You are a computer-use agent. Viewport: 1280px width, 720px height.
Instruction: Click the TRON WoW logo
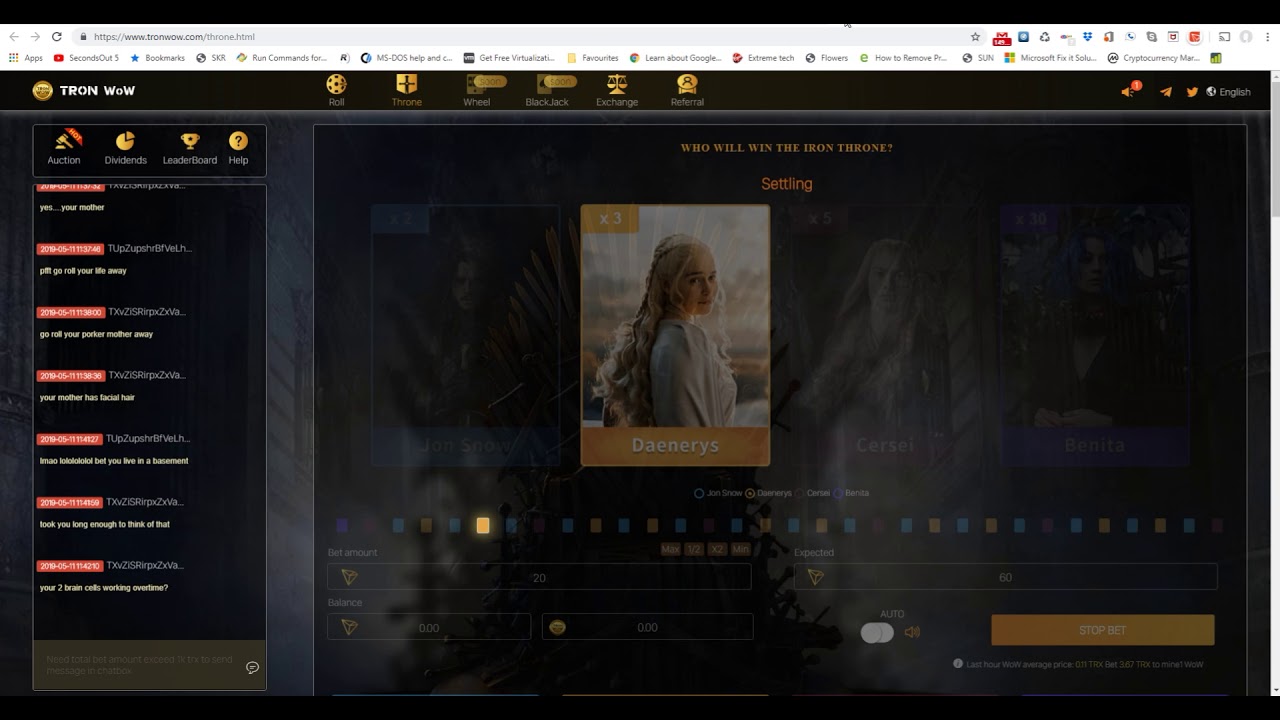(x=84, y=90)
